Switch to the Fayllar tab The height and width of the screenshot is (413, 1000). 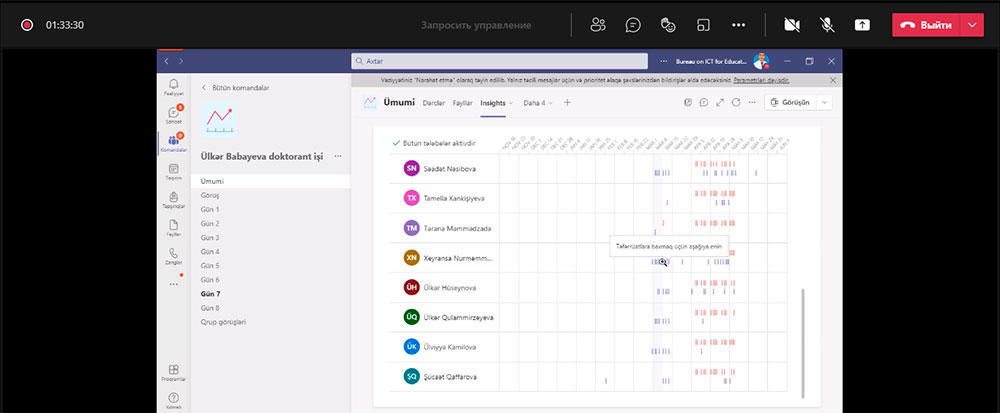pyautogui.click(x=462, y=103)
